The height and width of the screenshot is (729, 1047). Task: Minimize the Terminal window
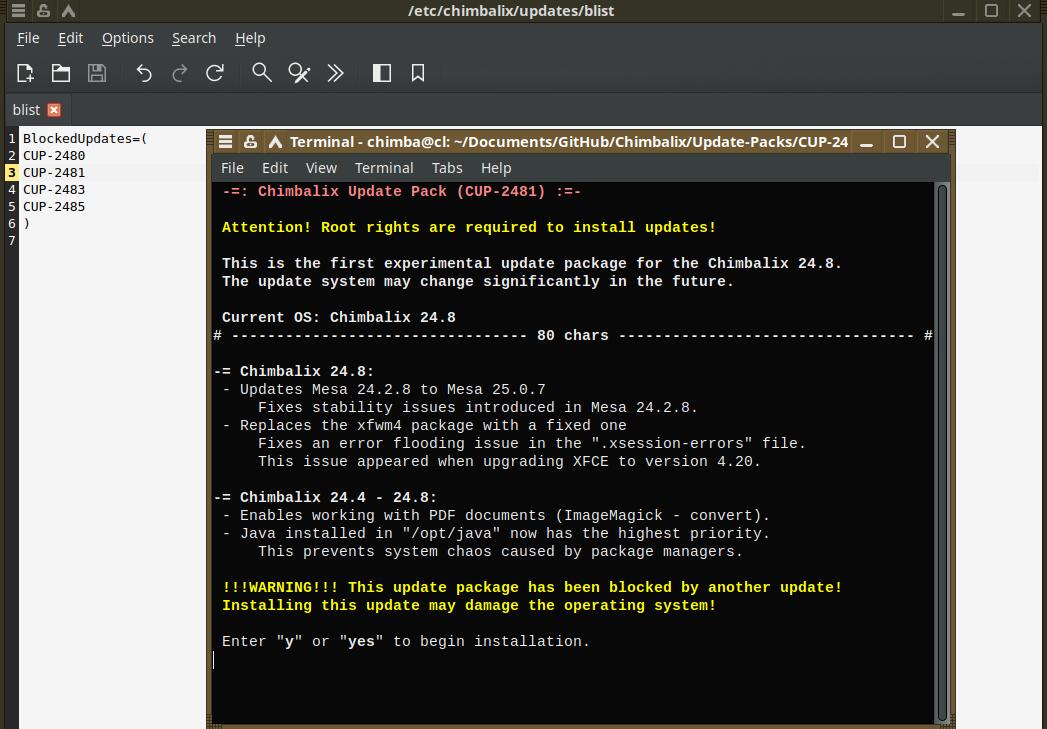pyautogui.click(x=867, y=142)
